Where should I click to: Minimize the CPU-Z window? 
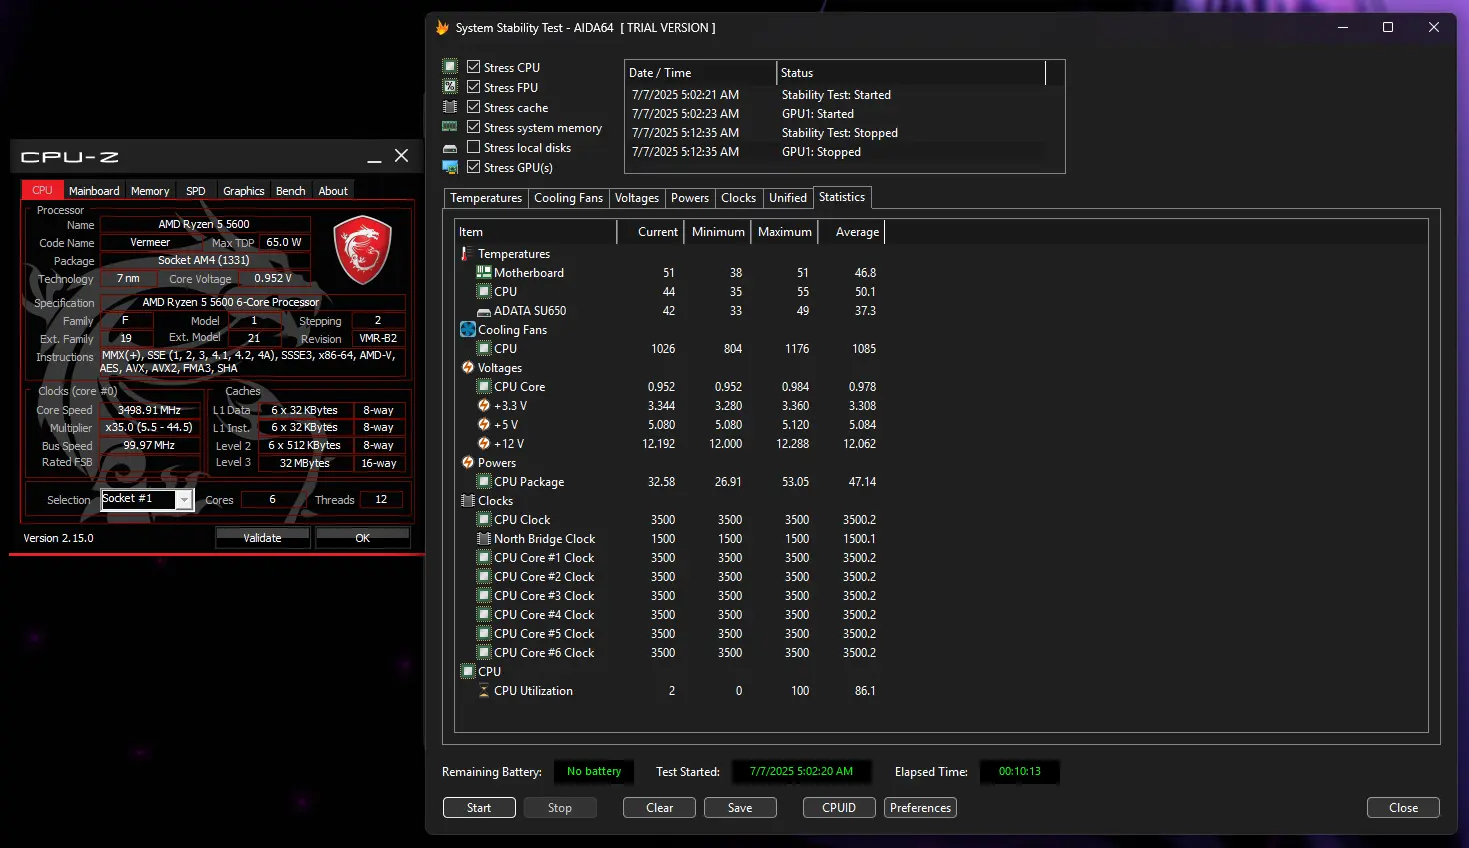tap(374, 157)
